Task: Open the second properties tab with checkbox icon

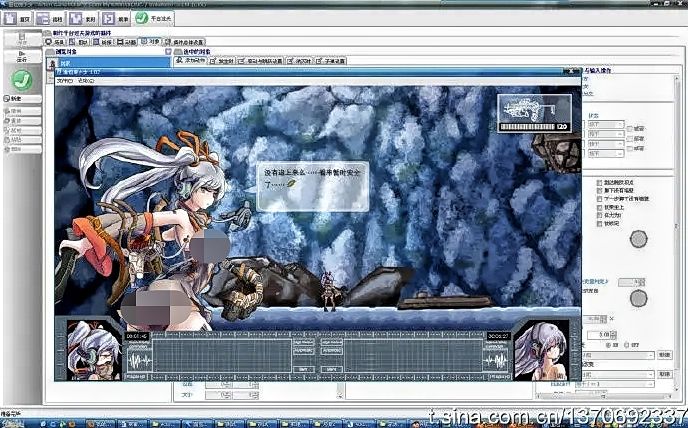Action: (x=222, y=61)
